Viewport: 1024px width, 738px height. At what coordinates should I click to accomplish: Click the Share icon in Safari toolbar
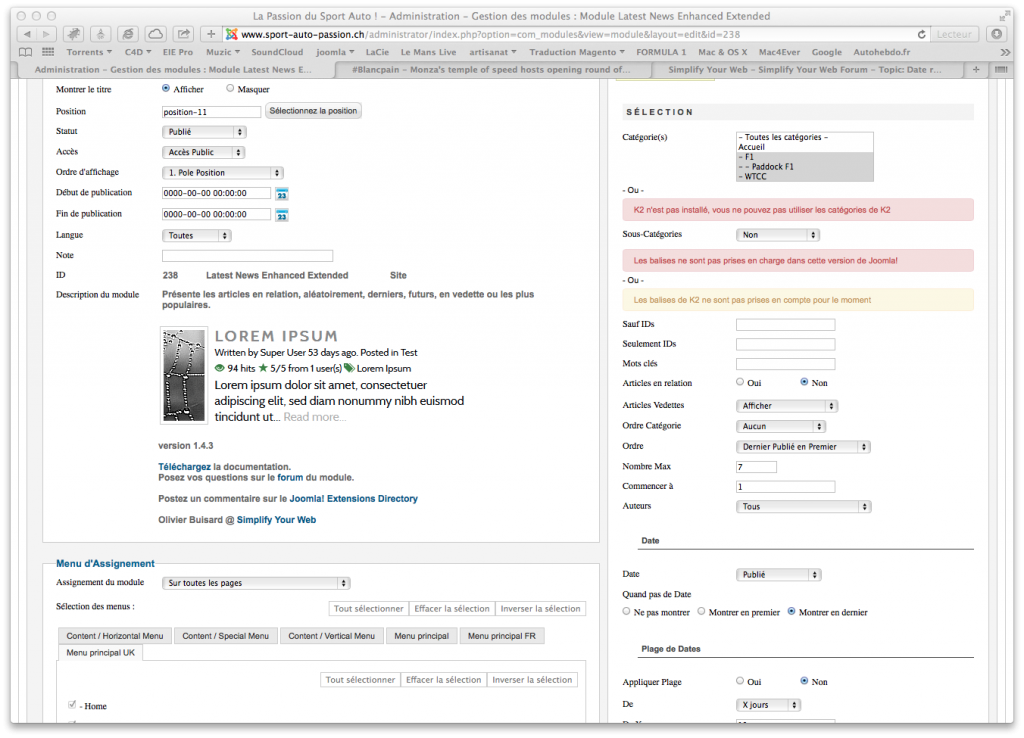[183, 34]
